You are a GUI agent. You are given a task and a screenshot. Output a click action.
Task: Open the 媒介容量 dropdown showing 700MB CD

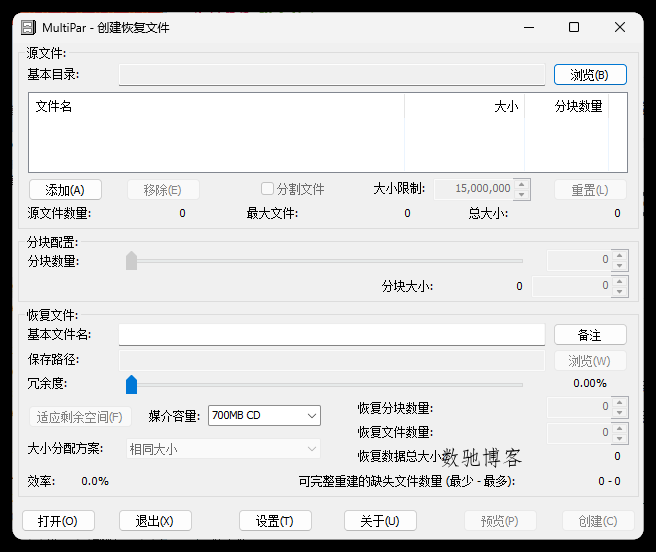tap(264, 415)
